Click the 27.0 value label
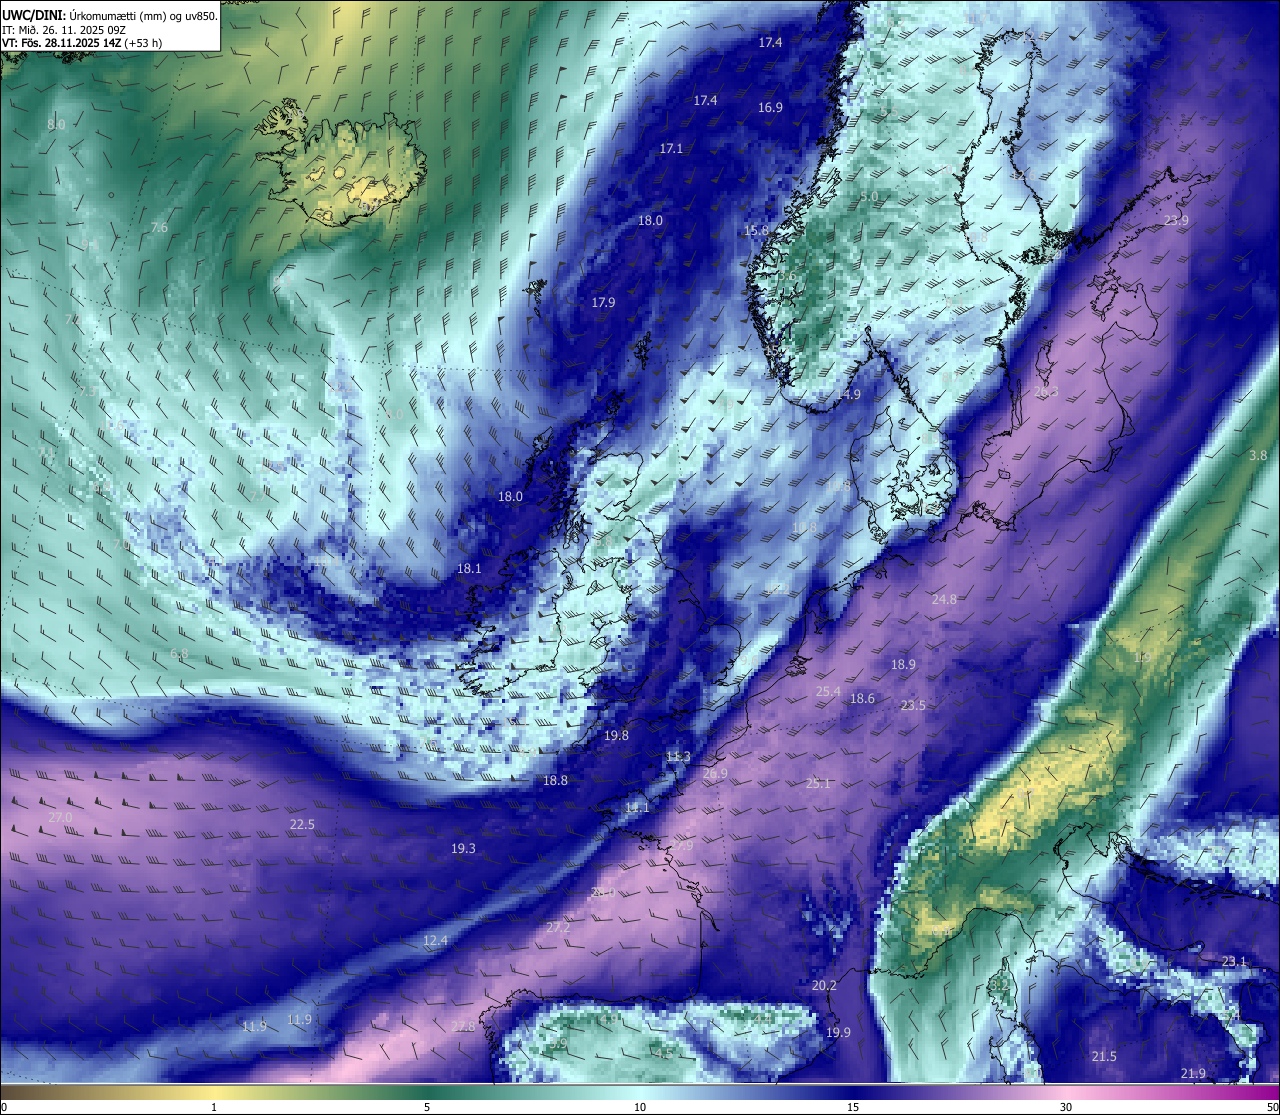Viewport: 1280px width, 1115px height. (x=60, y=818)
